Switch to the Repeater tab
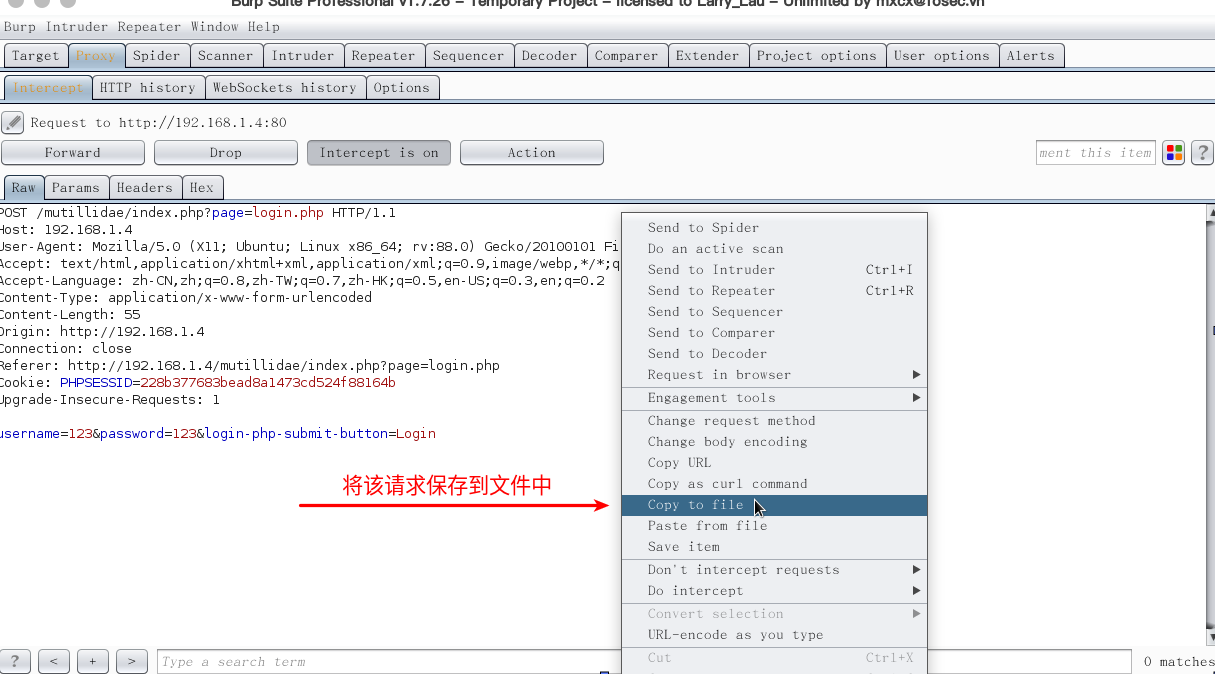The image size is (1215, 674). [x=383, y=56]
